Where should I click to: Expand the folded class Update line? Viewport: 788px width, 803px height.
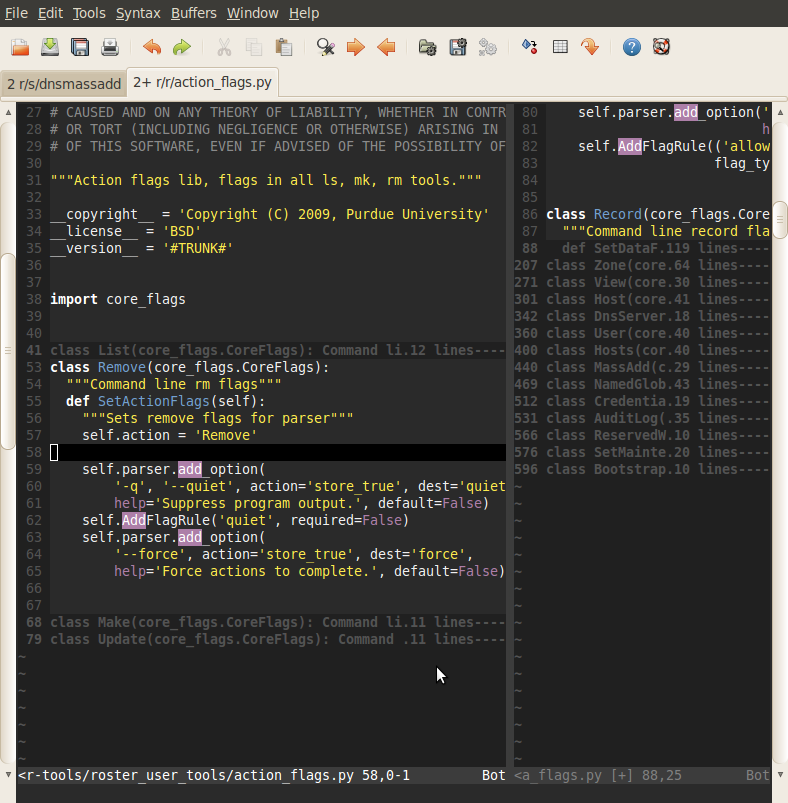point(278,639)
